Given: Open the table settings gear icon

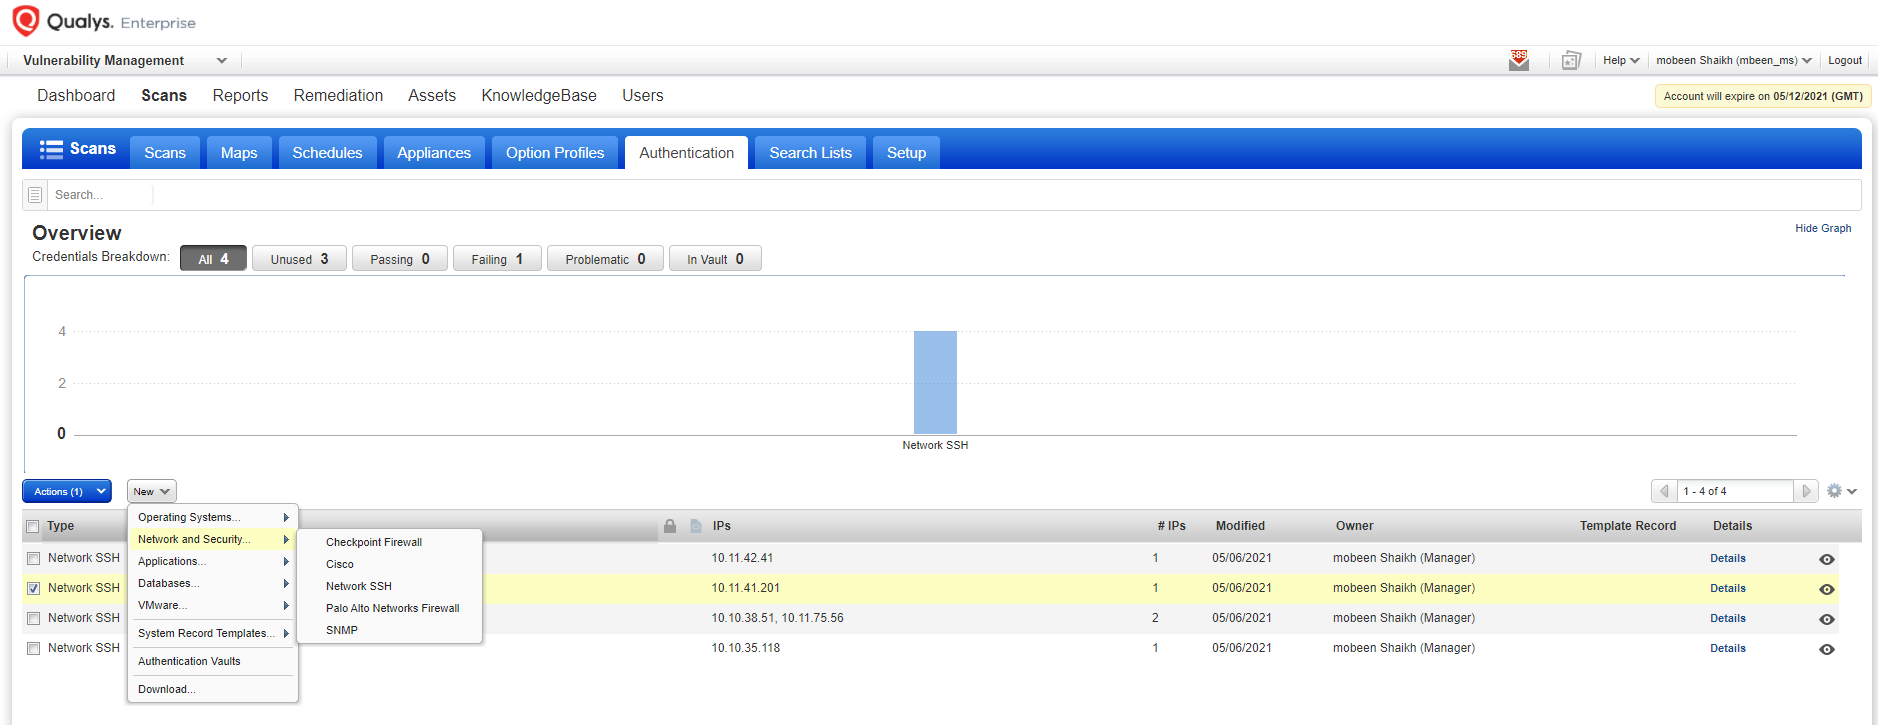Looking at the screenshot, I should (1834, 491).
